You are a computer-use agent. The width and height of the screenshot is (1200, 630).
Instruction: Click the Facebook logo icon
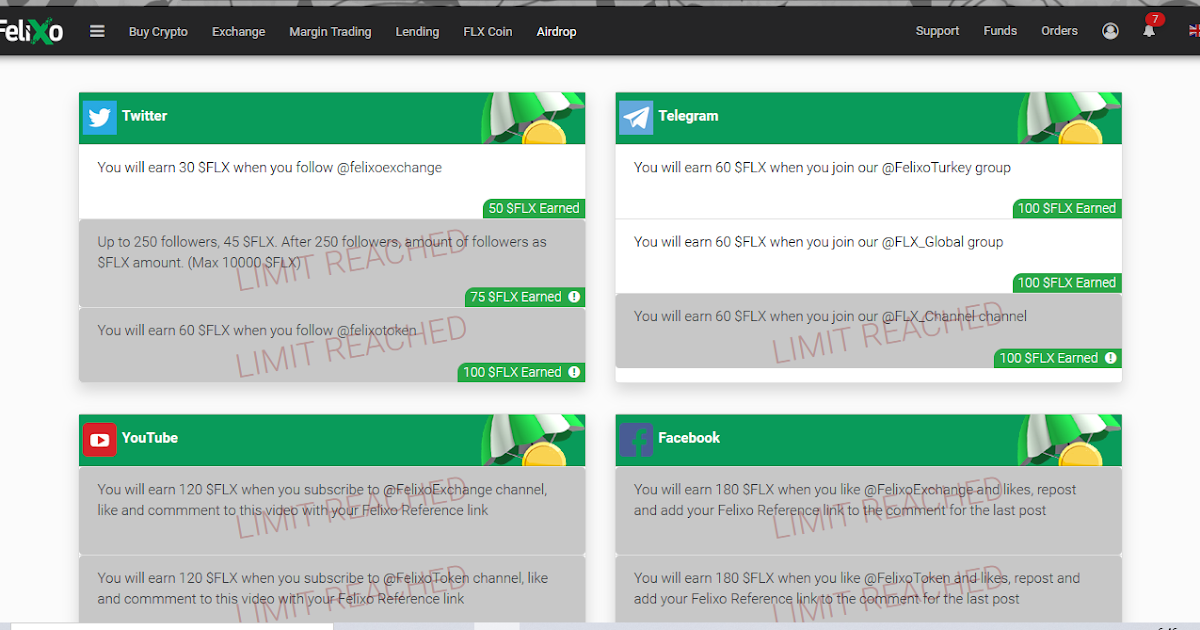point(636,439)
